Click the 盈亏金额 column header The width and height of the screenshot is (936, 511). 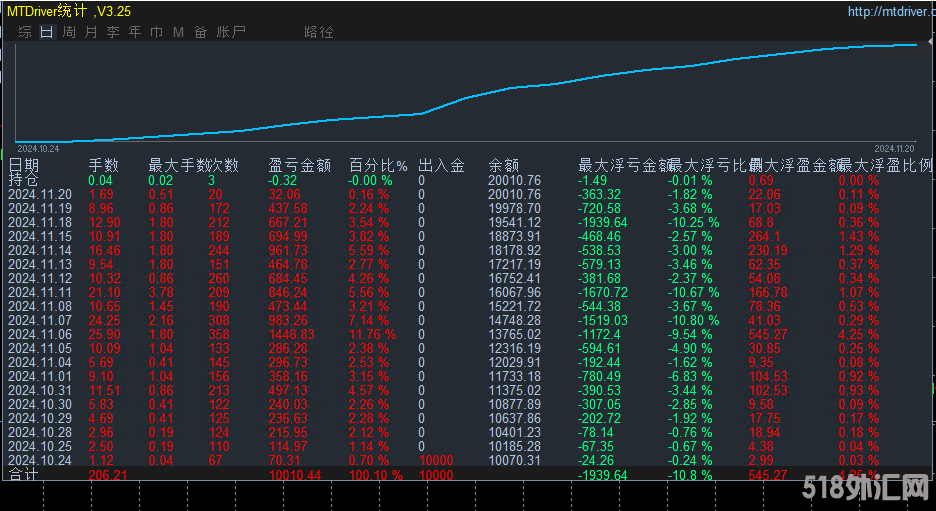coord(300,165)
